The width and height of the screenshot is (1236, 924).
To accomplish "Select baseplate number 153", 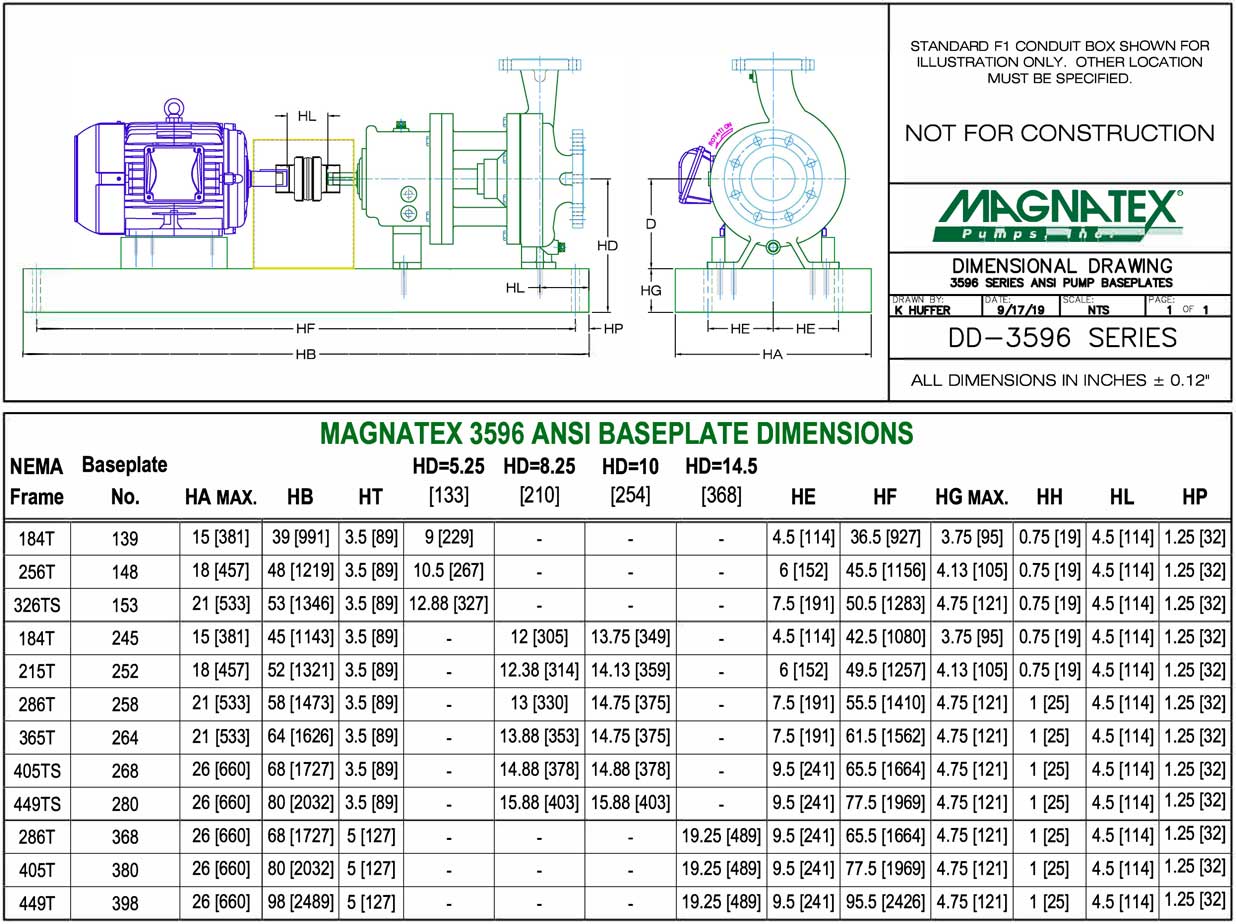I will [x=125, y=606].
